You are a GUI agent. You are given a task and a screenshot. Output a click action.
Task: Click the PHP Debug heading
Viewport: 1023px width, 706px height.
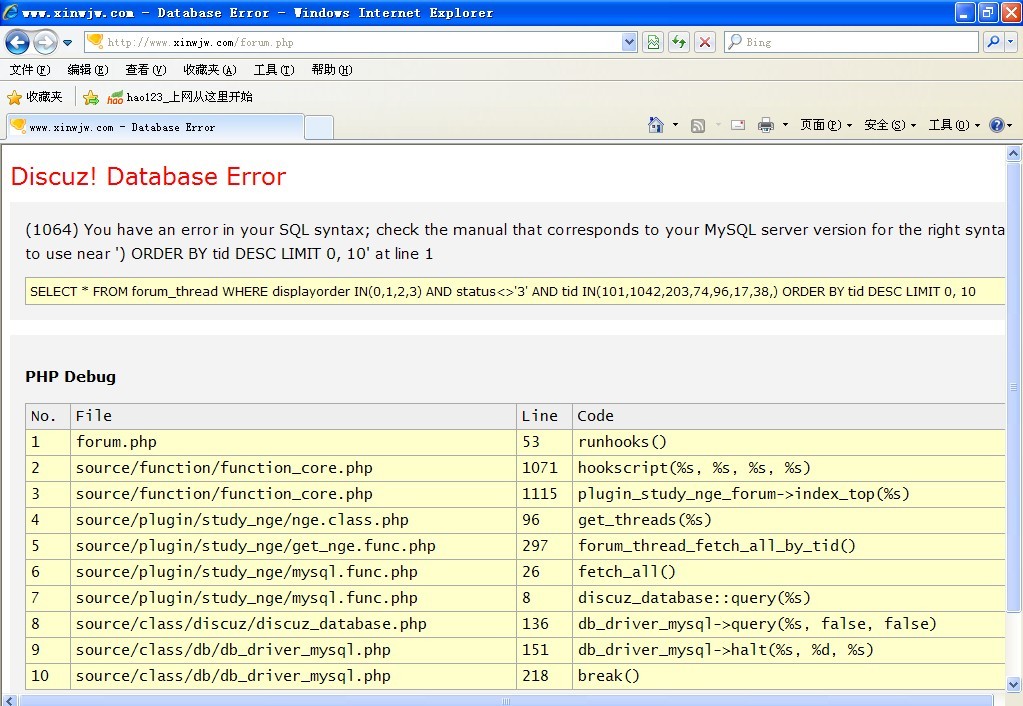click(70, 376)
